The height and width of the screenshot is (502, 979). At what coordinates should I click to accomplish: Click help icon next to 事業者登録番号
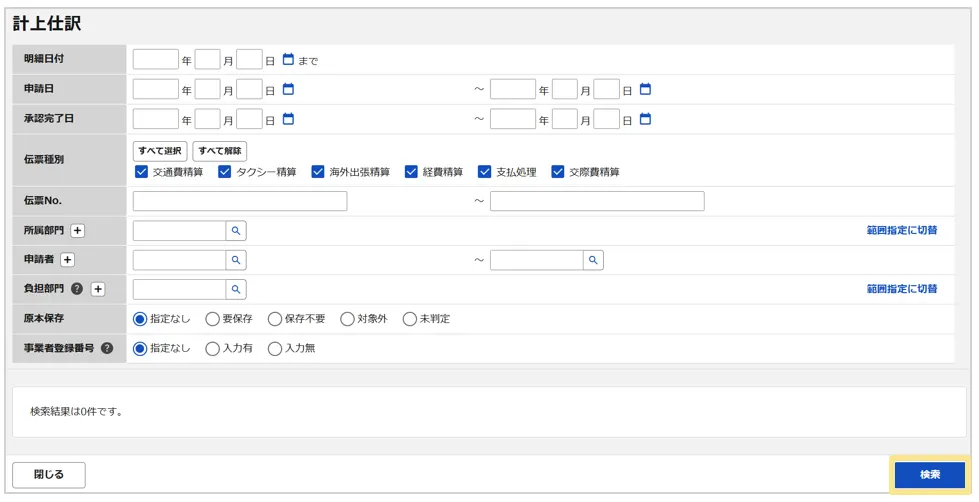click(x=107, y=349)
